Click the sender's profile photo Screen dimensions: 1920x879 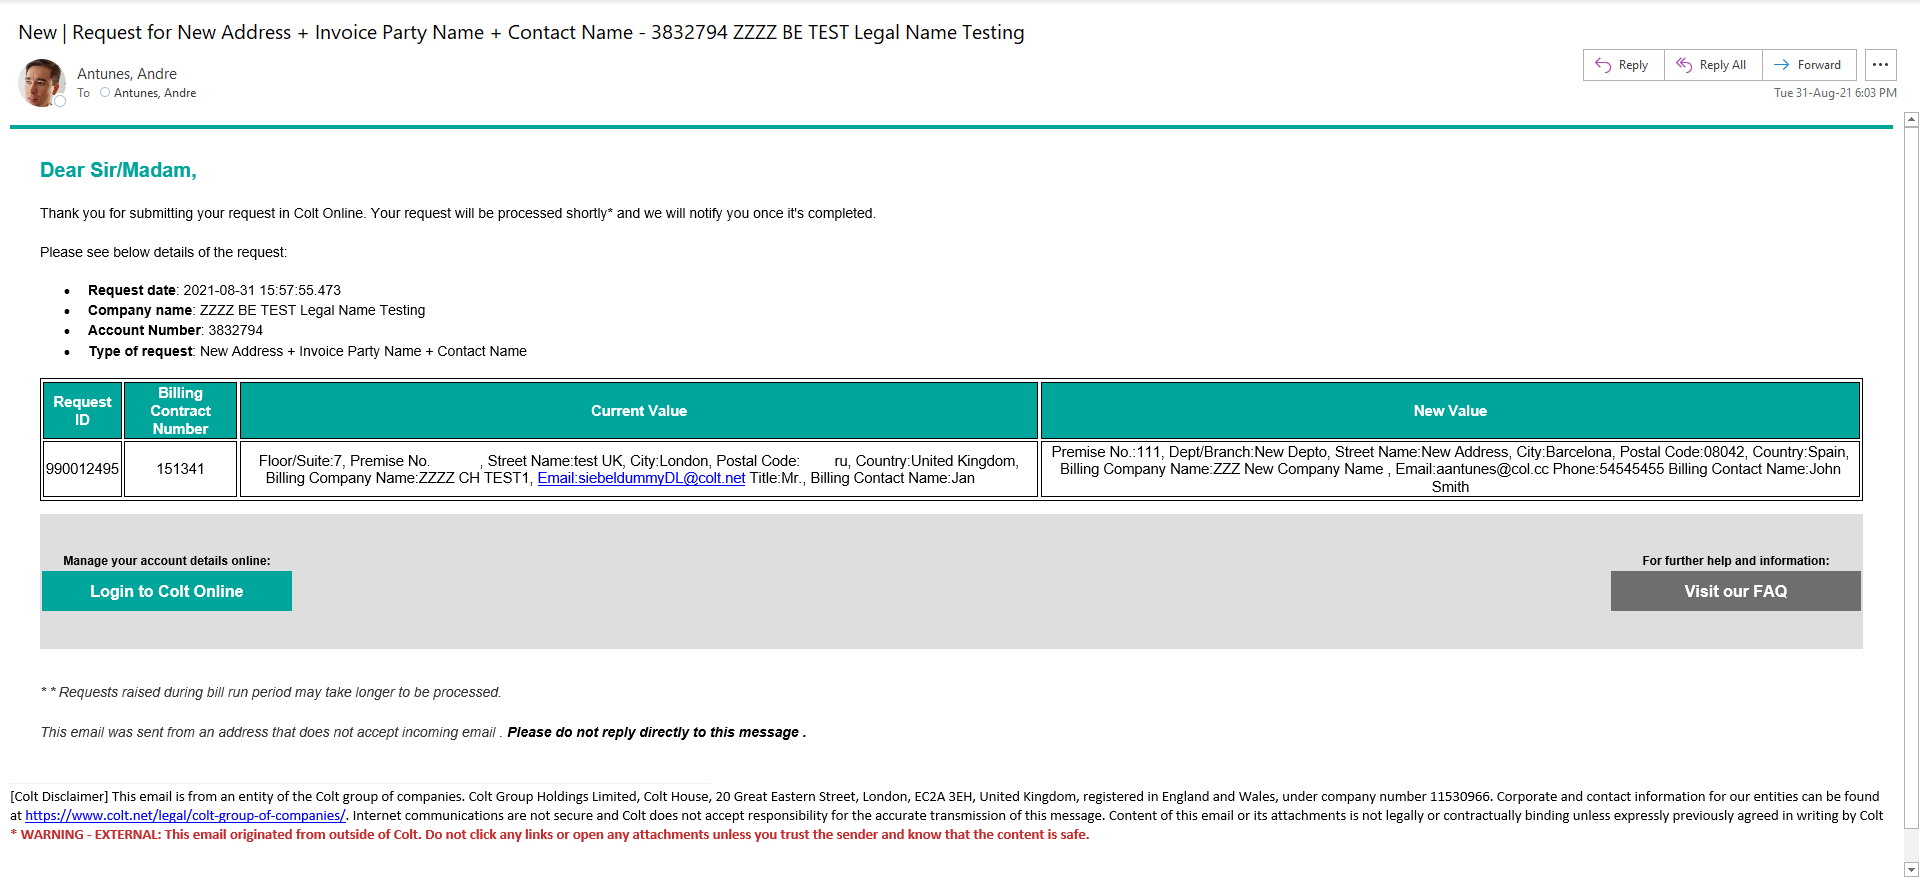tap(41, 82)
